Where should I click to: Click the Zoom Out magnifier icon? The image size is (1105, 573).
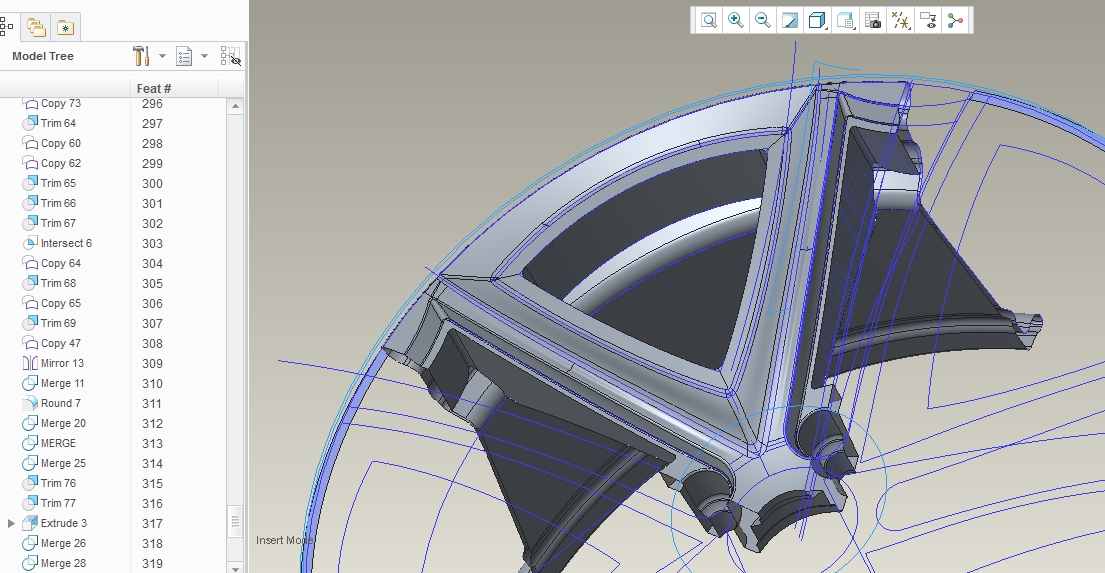point(763,20)
